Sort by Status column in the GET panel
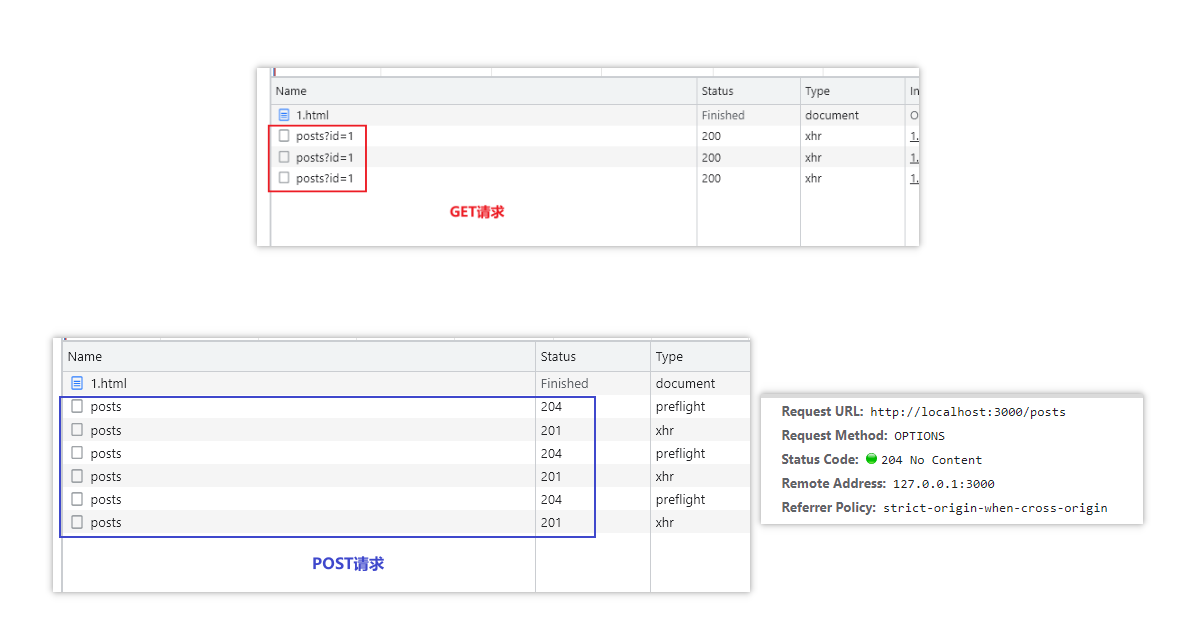The image size is (1203, 629). click(x=749, y=91)
